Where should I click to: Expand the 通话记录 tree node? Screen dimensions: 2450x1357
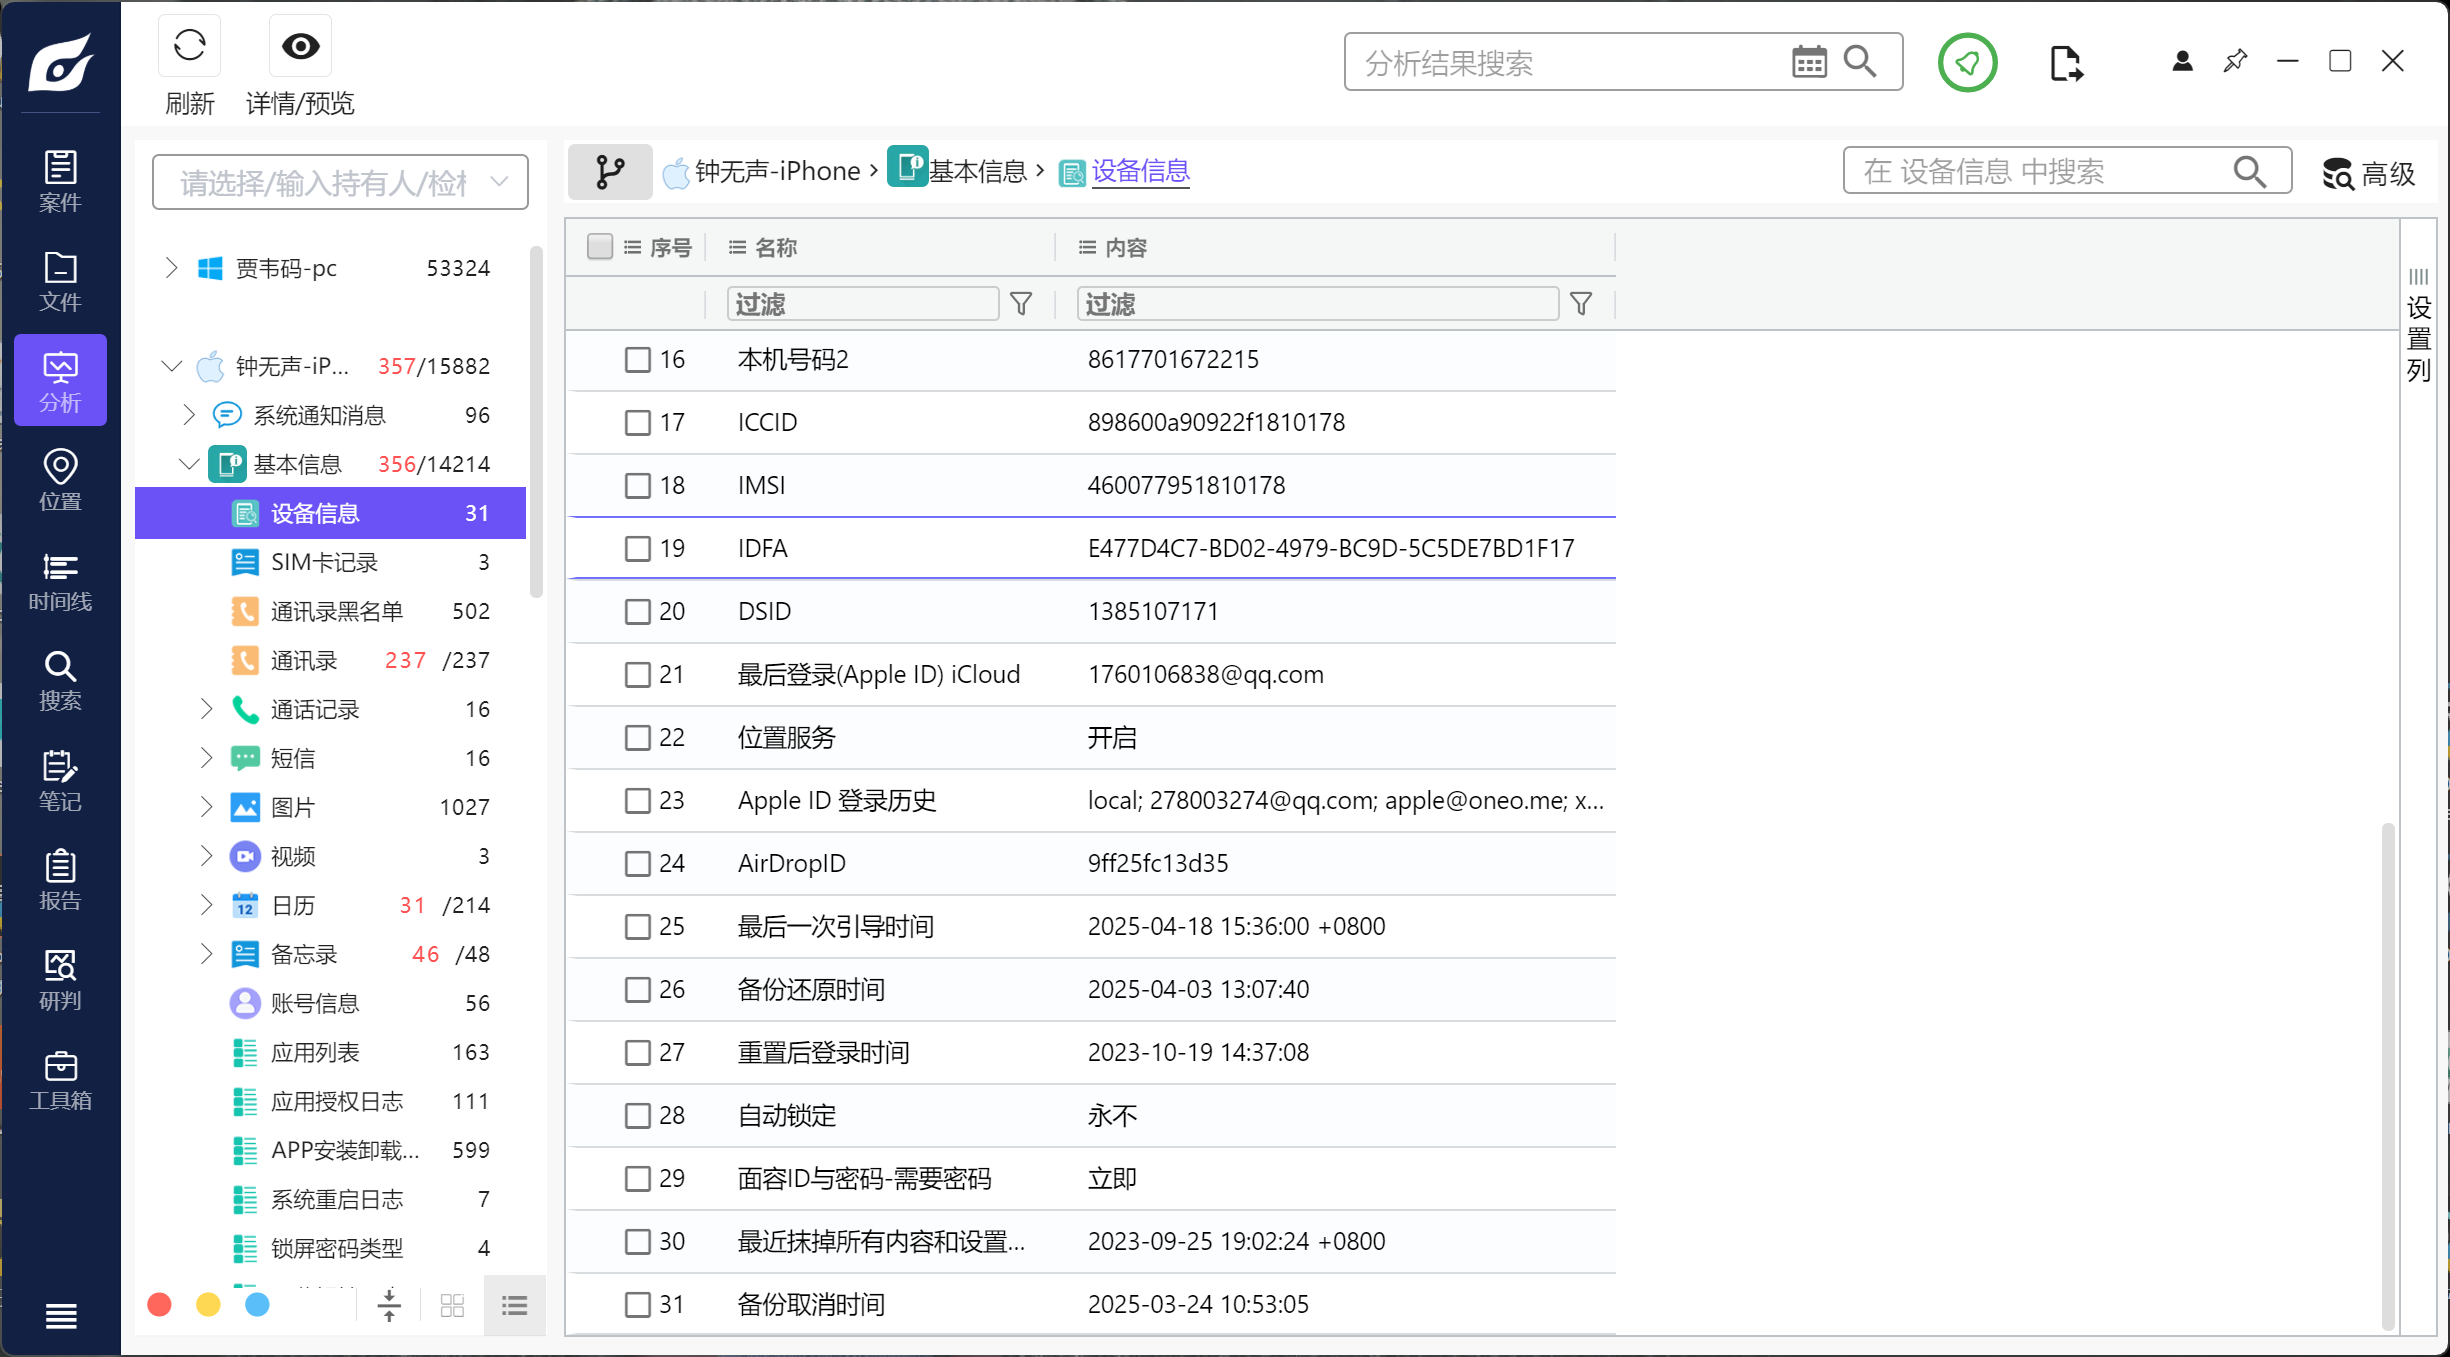(206, 709)
